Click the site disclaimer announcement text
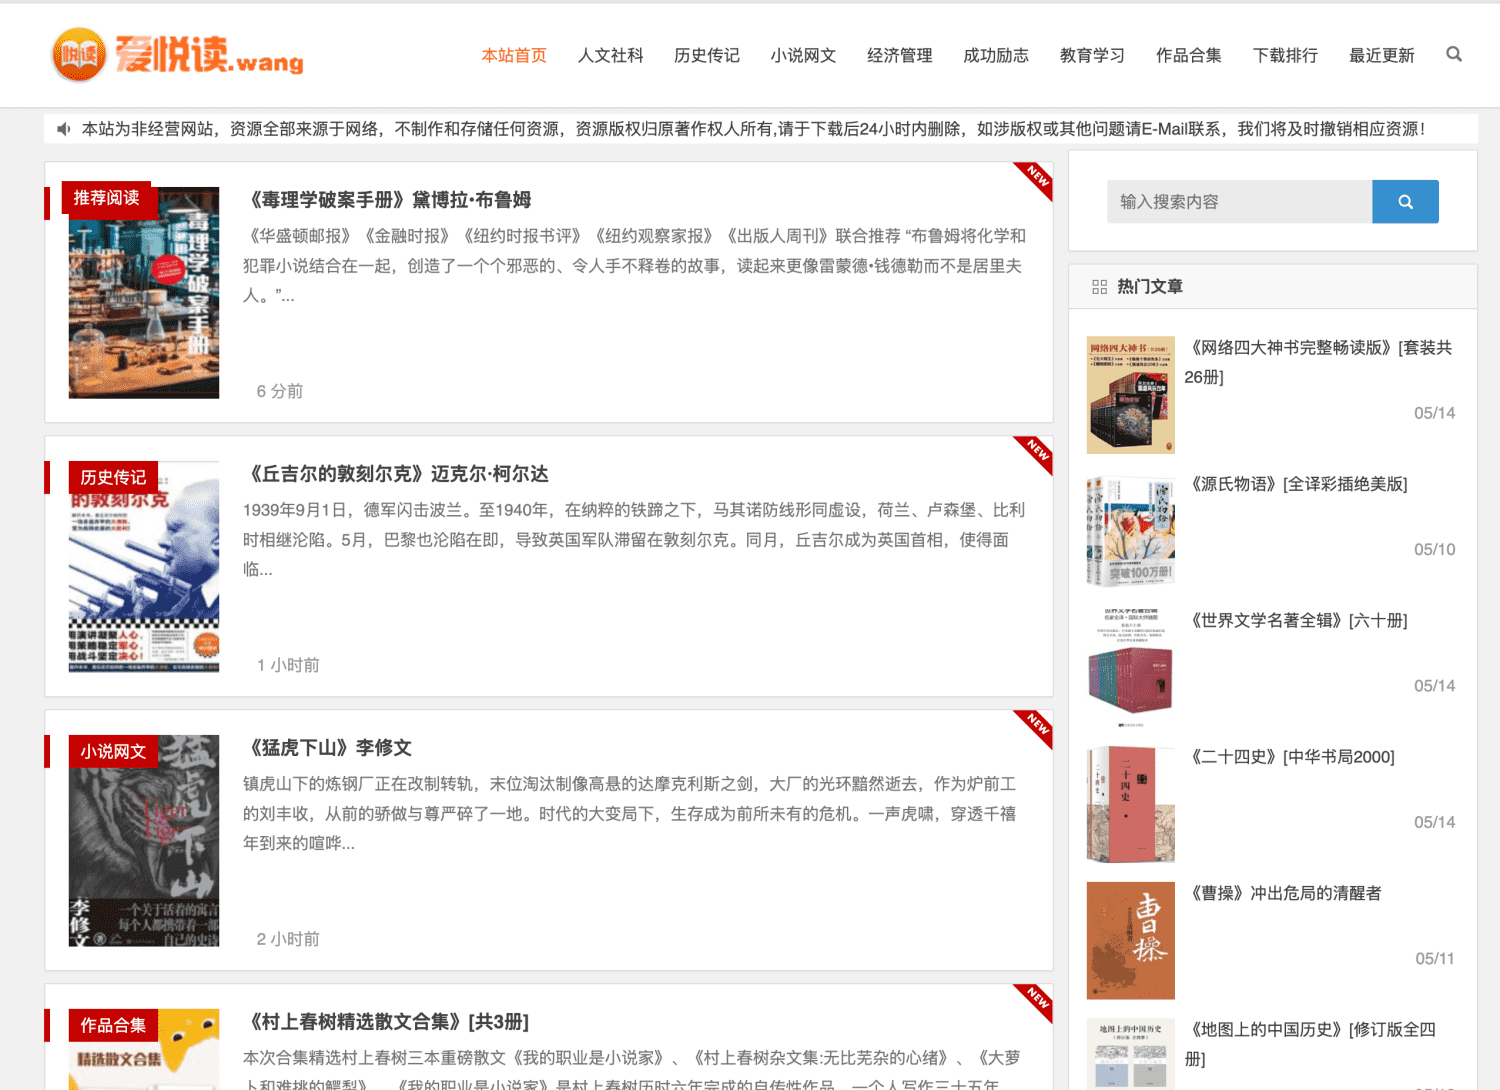1500x1090 pixels. (753, 129)
